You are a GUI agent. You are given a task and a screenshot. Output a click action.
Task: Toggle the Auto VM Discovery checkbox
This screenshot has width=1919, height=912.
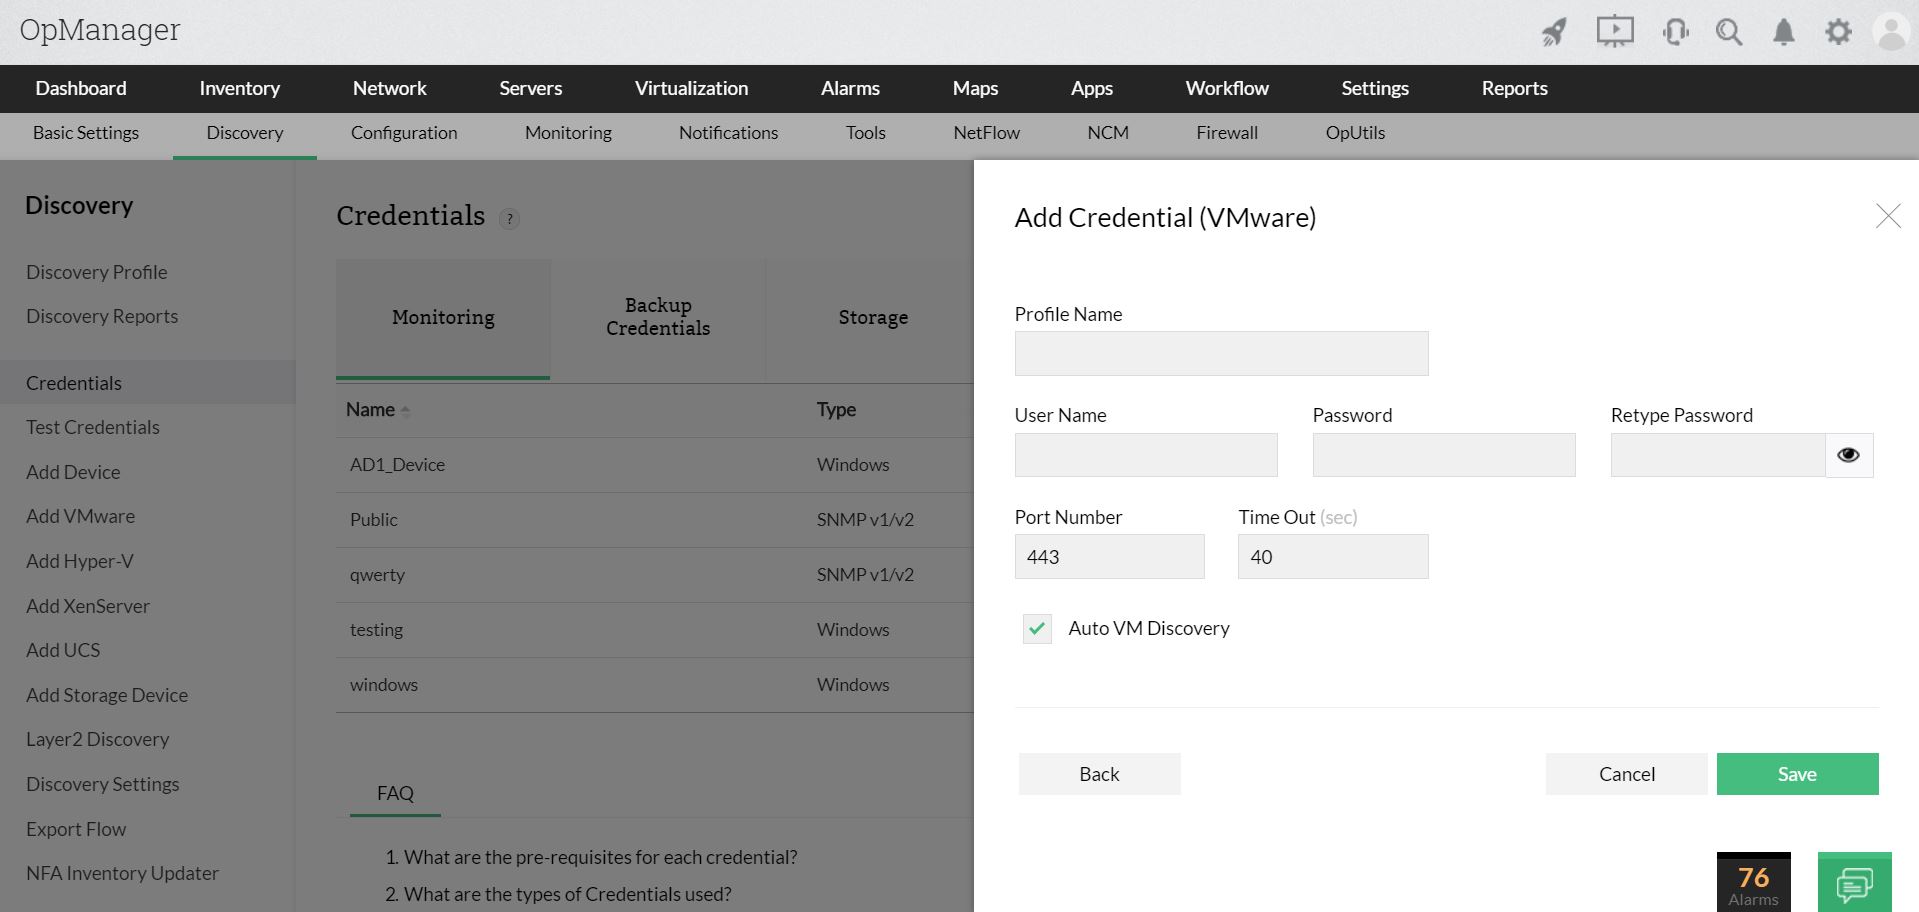click(1037, 629)
